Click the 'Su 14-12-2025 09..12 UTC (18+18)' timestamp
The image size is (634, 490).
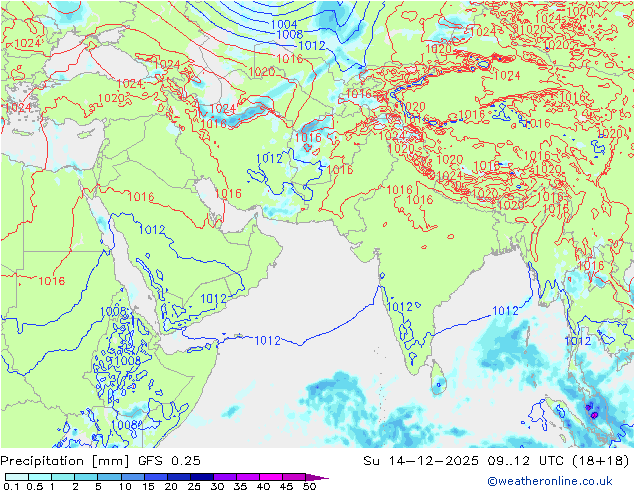496,461
